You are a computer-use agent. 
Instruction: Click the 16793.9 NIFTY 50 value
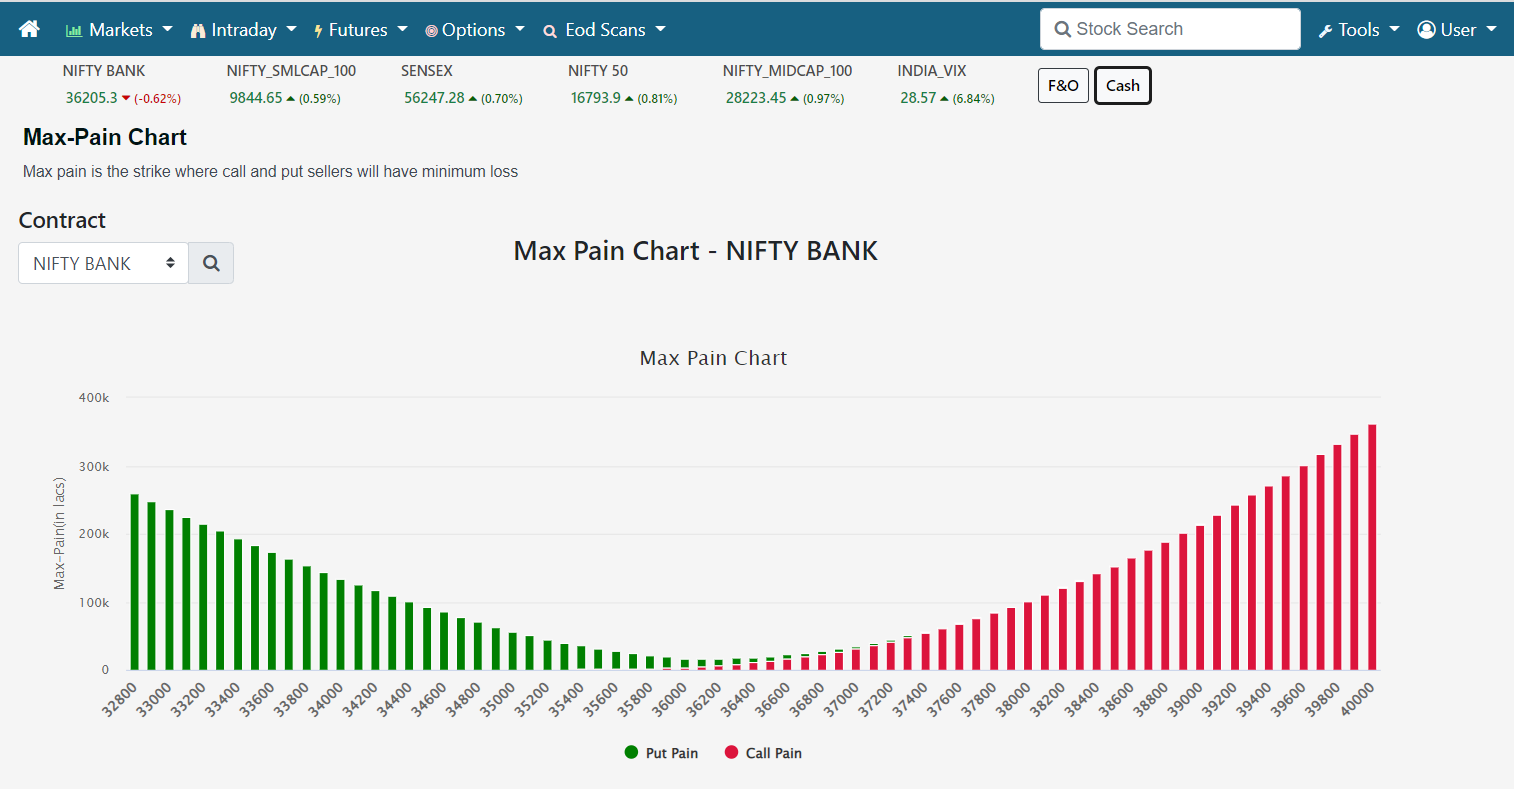(x=596, y=98)
